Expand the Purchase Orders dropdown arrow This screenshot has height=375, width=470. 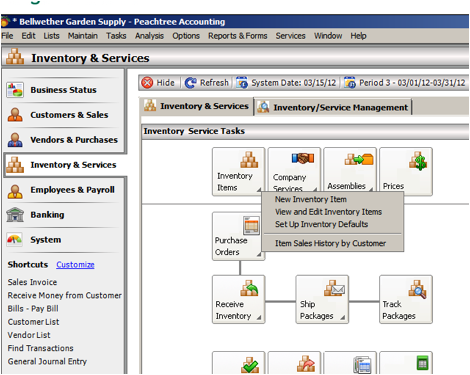click(259, 254)
